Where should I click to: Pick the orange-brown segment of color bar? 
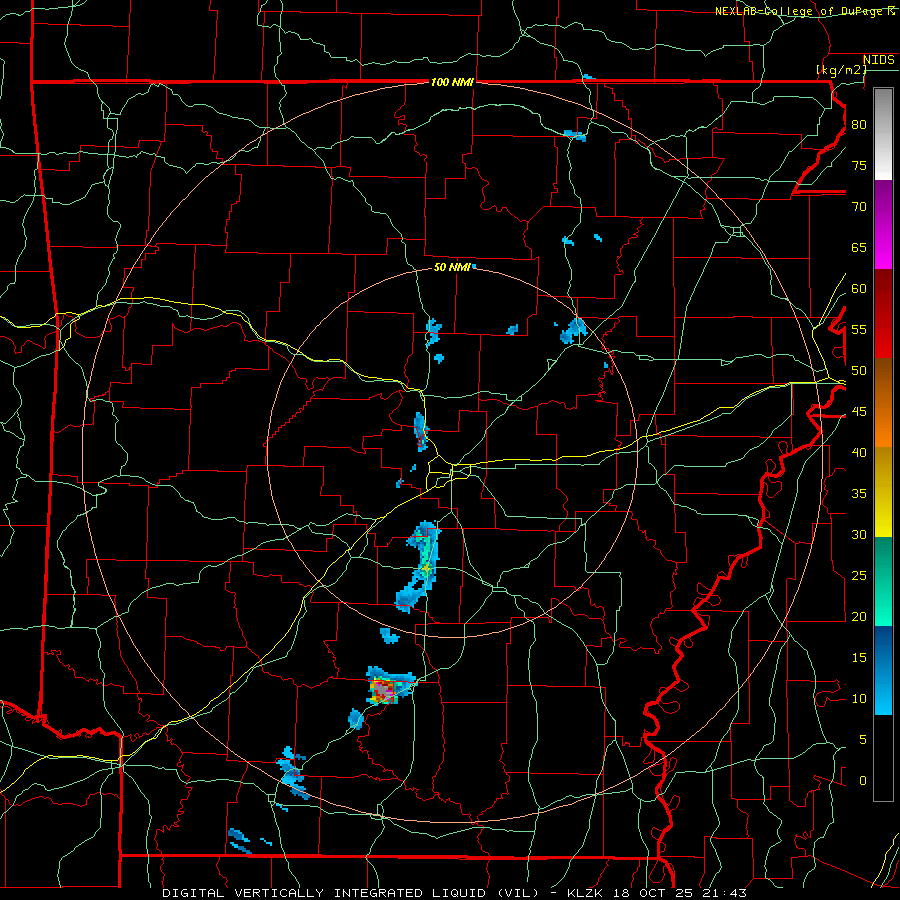[x=883, y=403]
